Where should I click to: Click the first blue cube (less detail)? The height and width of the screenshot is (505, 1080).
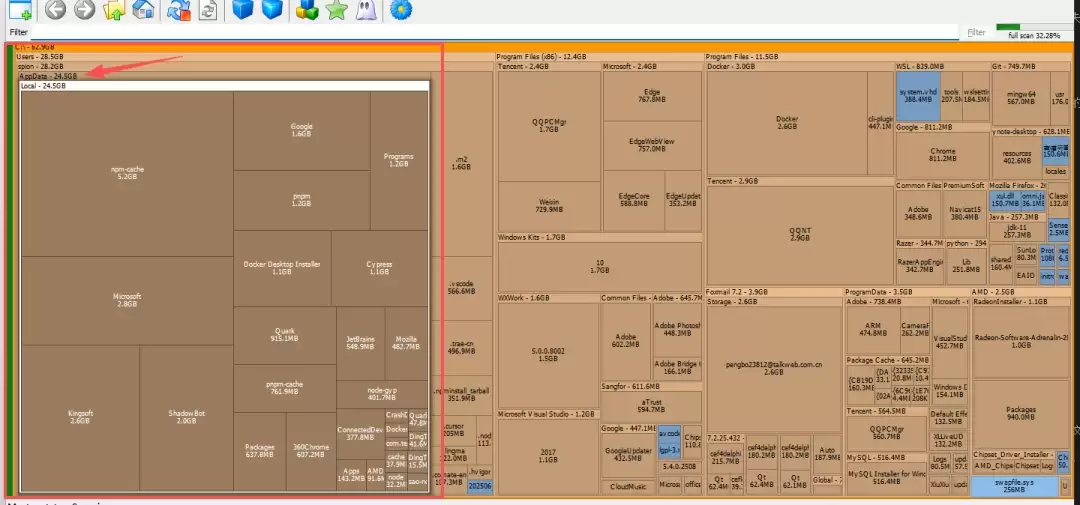click(x=242, y=9)
